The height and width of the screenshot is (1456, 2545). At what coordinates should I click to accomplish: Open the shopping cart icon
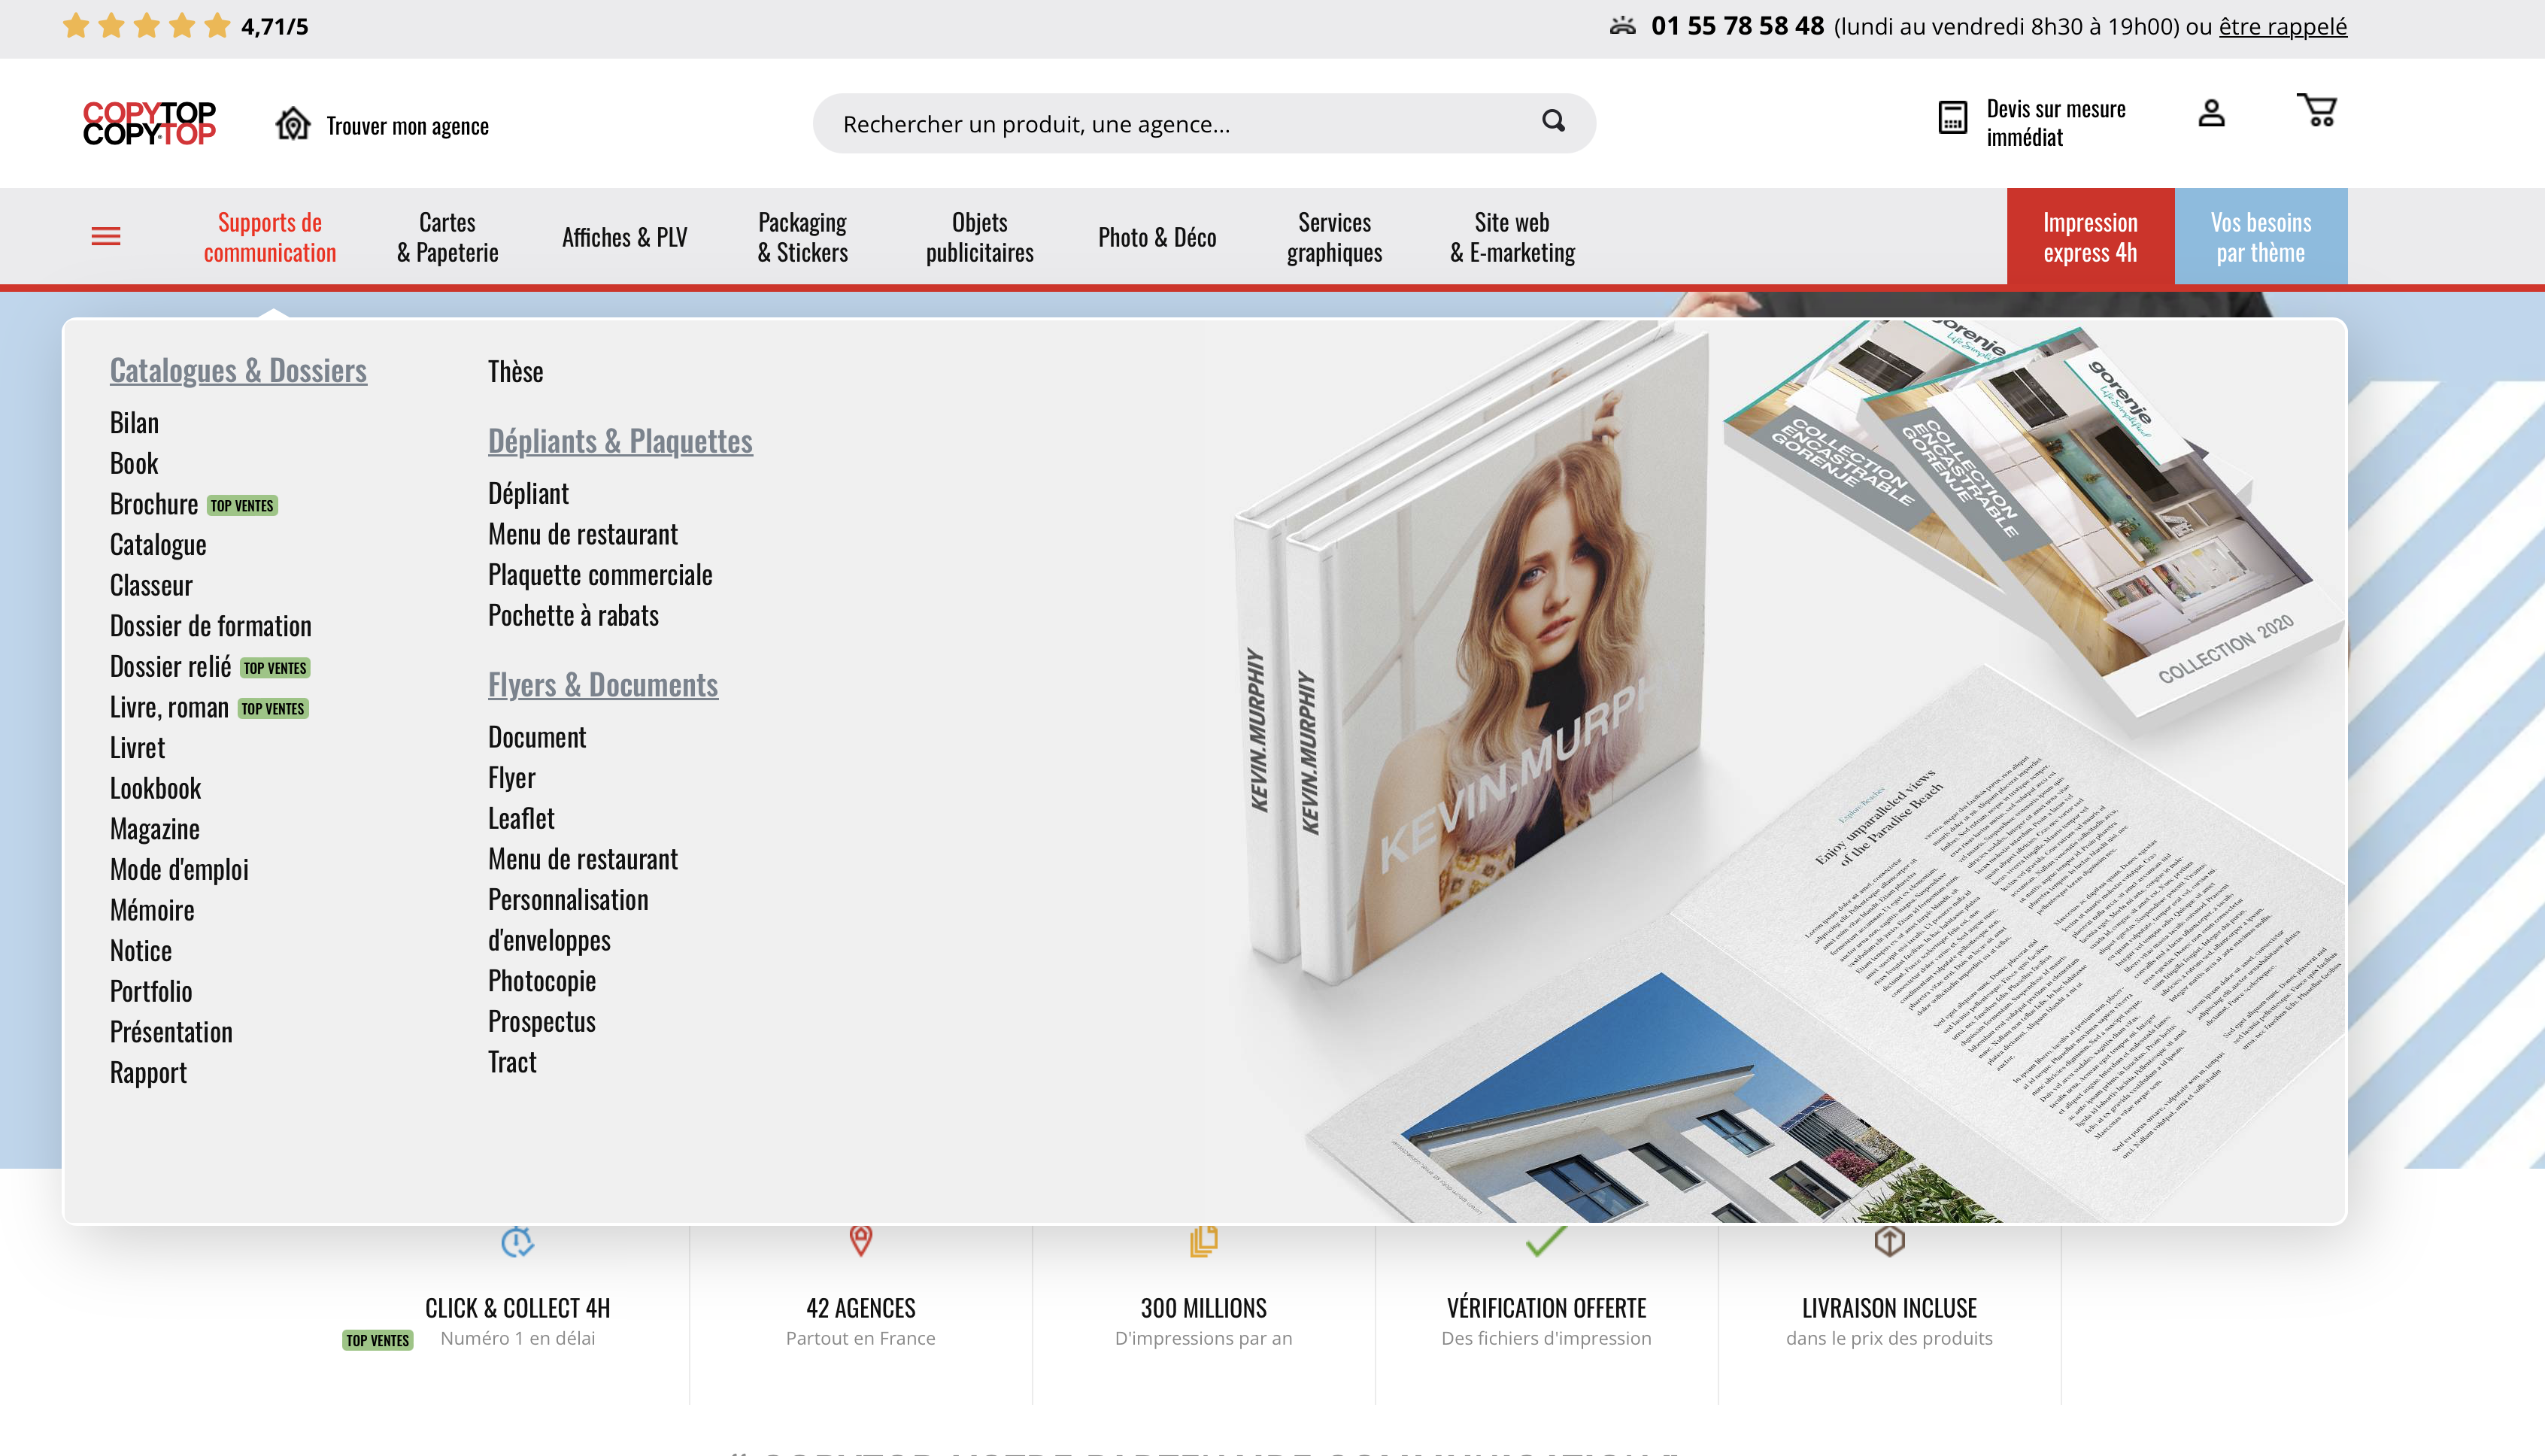(x=2317, y=110)
